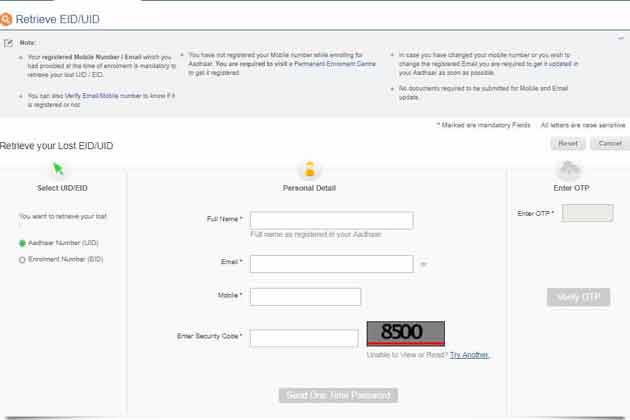Choose Enrolment Number (EID) radio option

(x=23, y=260)
